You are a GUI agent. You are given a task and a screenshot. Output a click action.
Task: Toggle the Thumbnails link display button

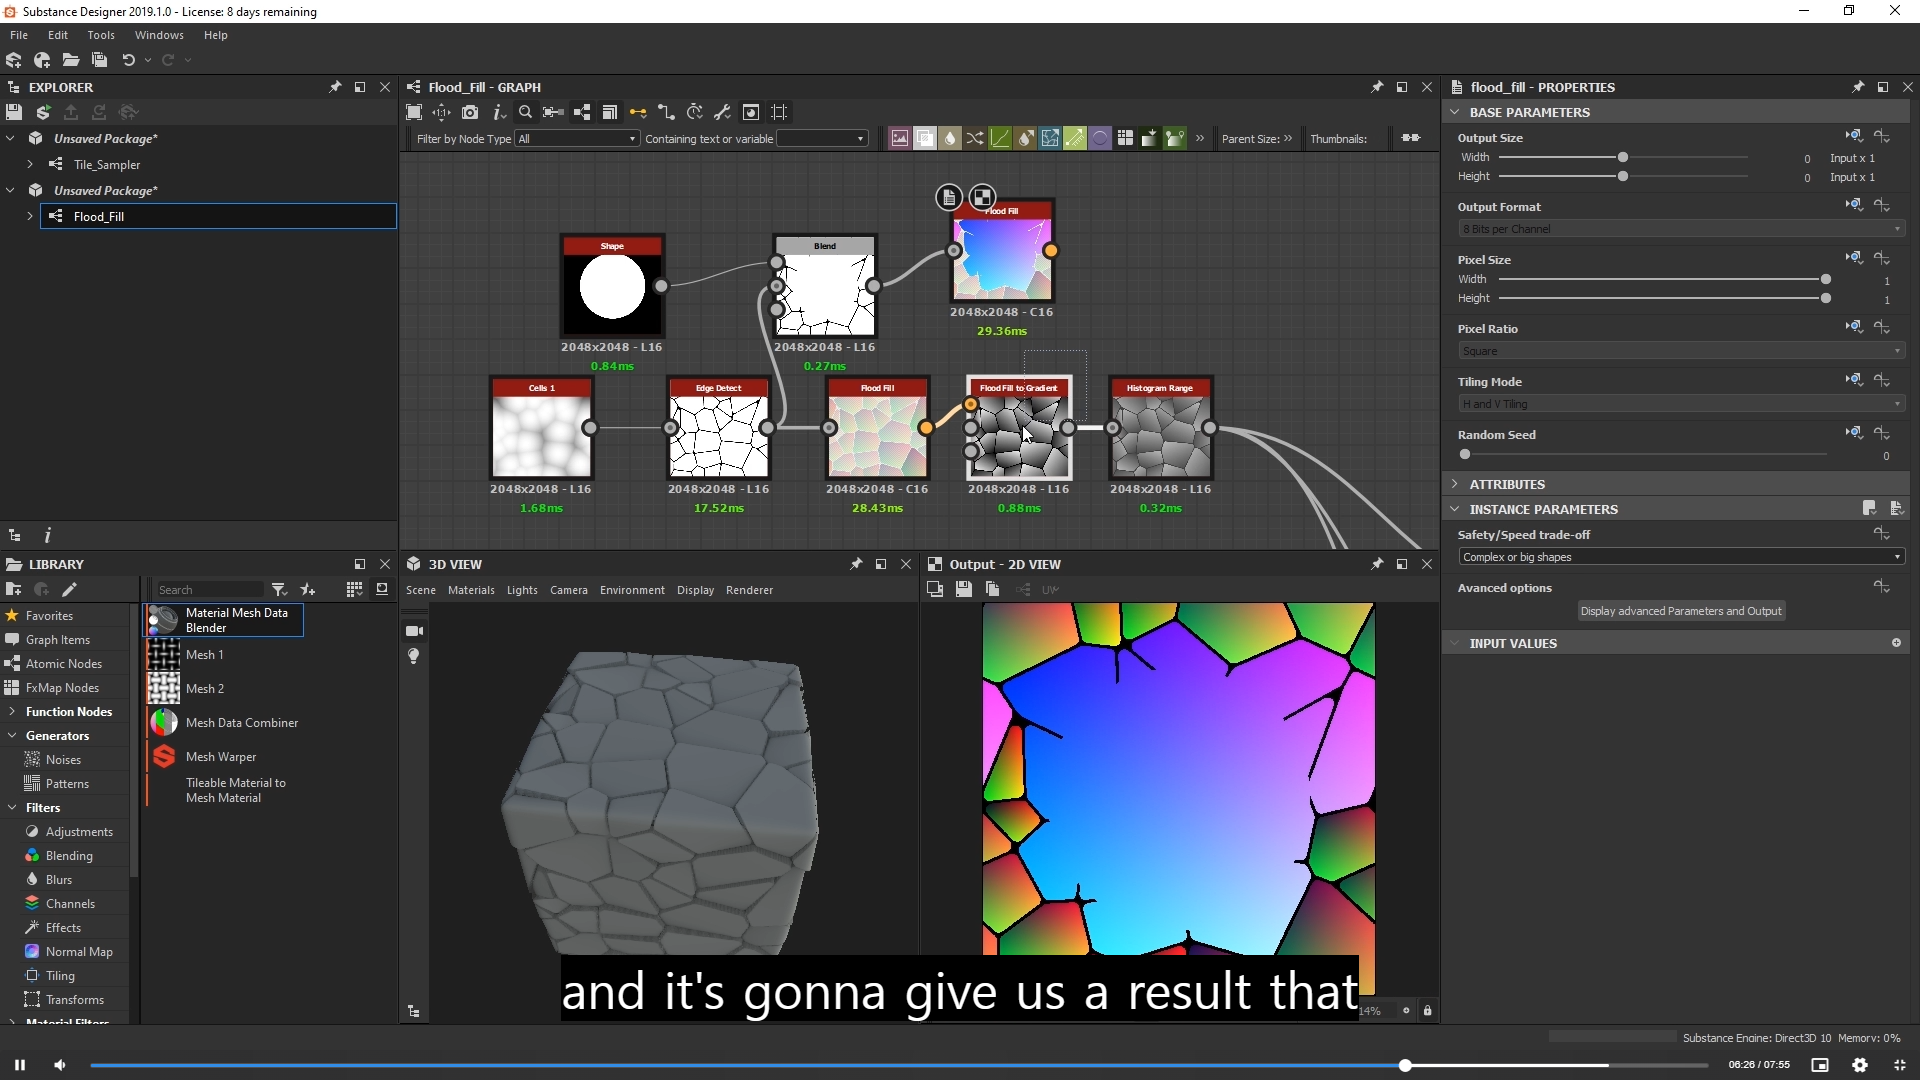pos(1411,138)
